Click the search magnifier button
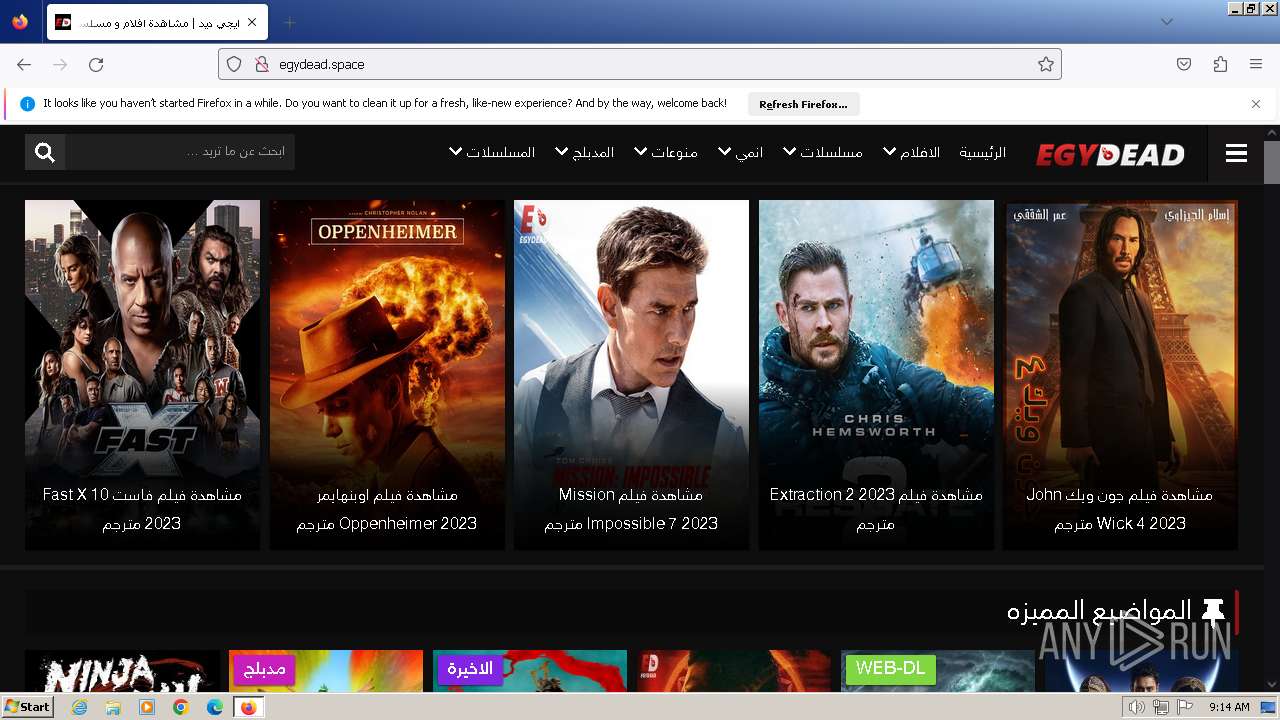This screenshot has width=1280, height=720. point(45,152)
